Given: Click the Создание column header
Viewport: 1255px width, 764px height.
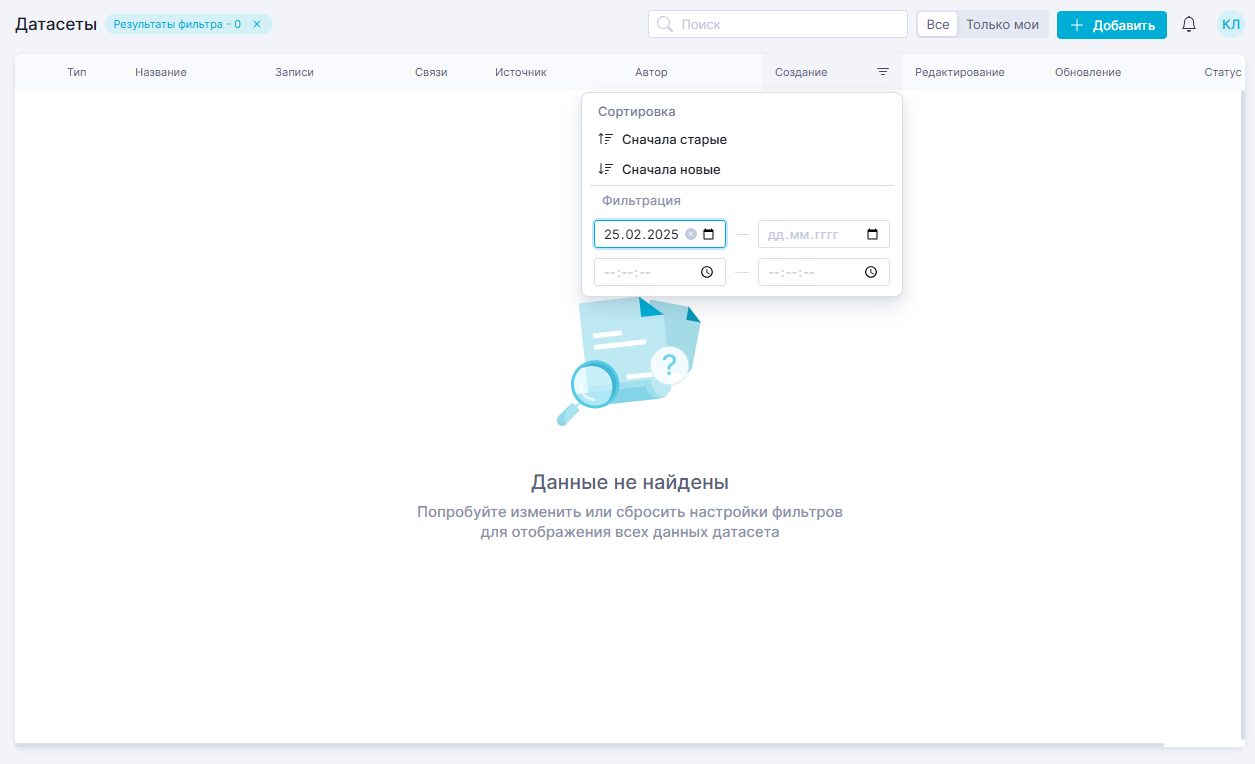Looking at the screenshot, I should [x=801, y=72].
